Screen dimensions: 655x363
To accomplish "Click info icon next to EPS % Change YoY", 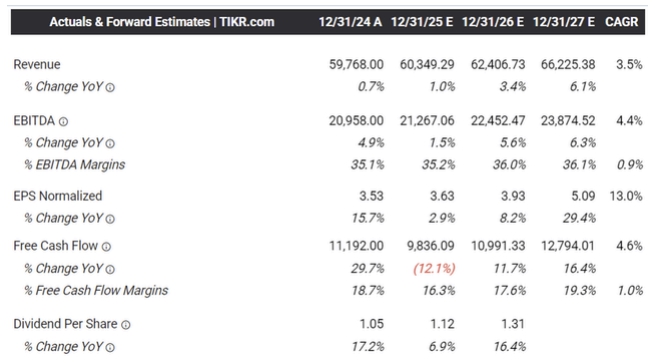I will (110, 219).
